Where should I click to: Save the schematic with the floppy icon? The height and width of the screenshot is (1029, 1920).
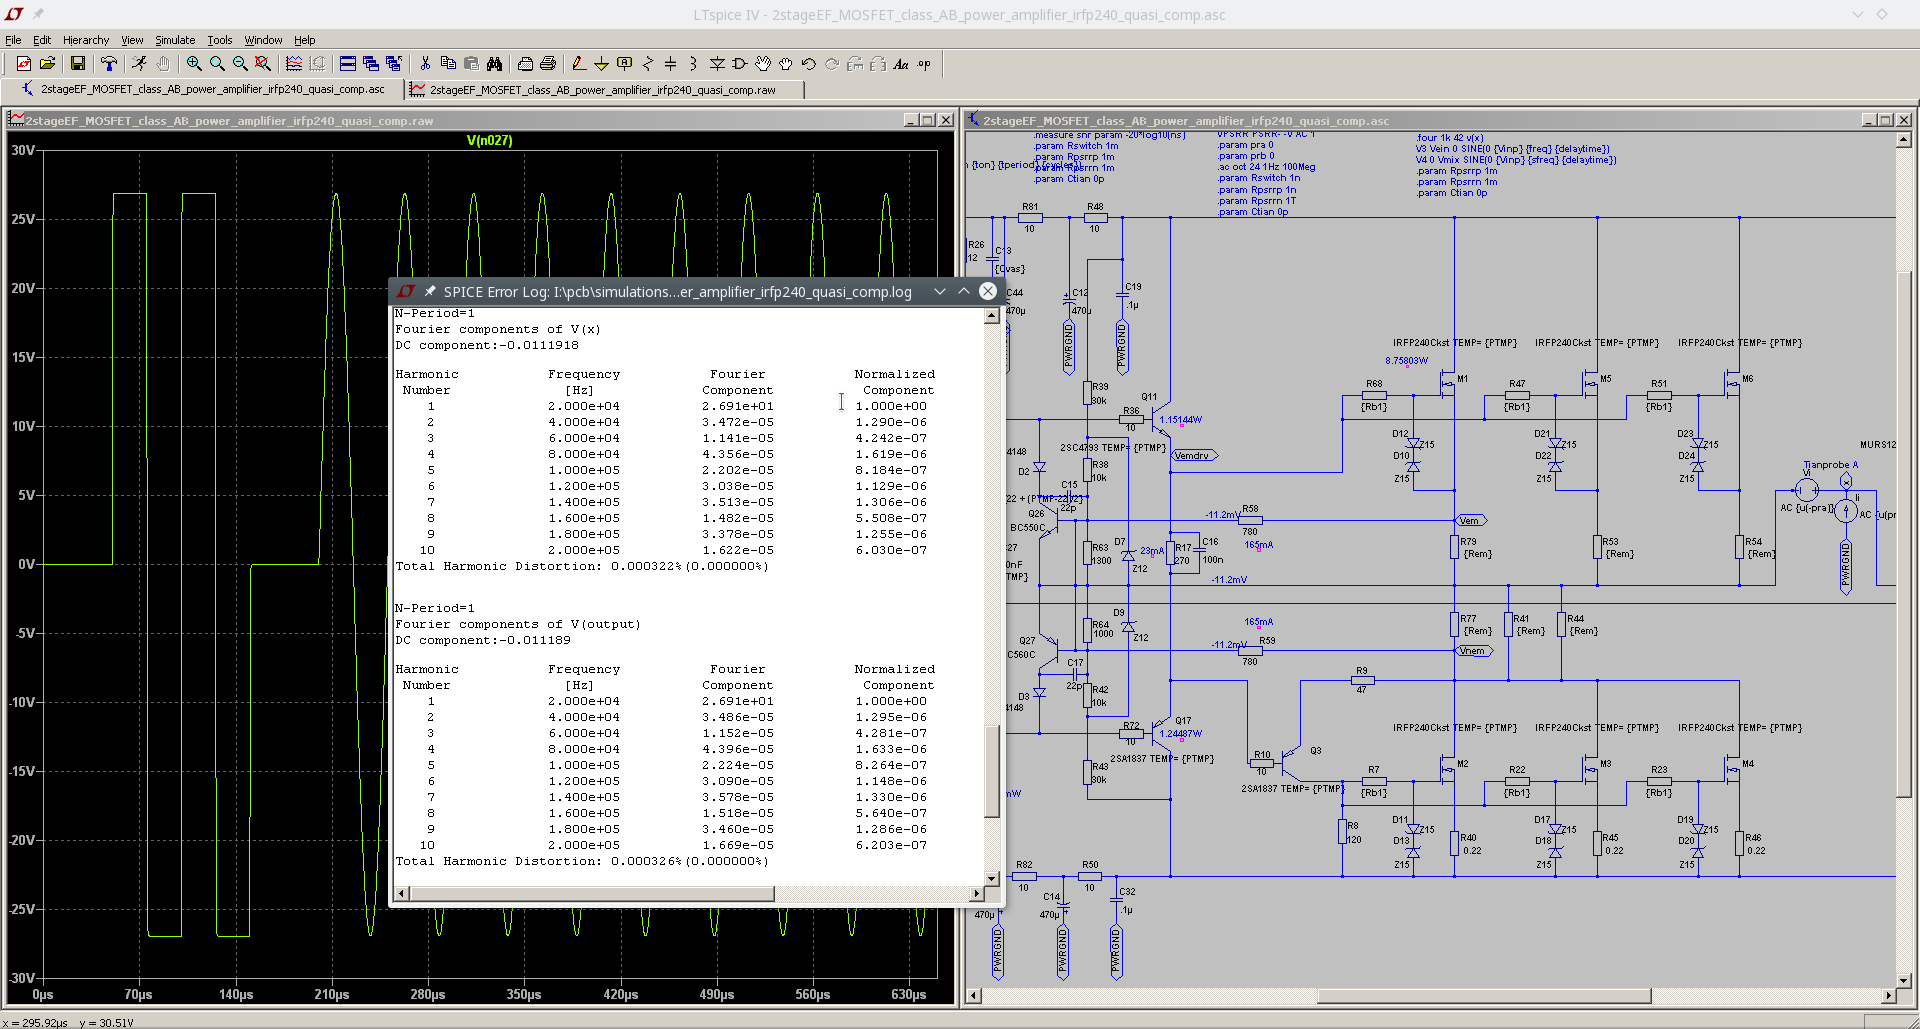click(x=78, y=64)
